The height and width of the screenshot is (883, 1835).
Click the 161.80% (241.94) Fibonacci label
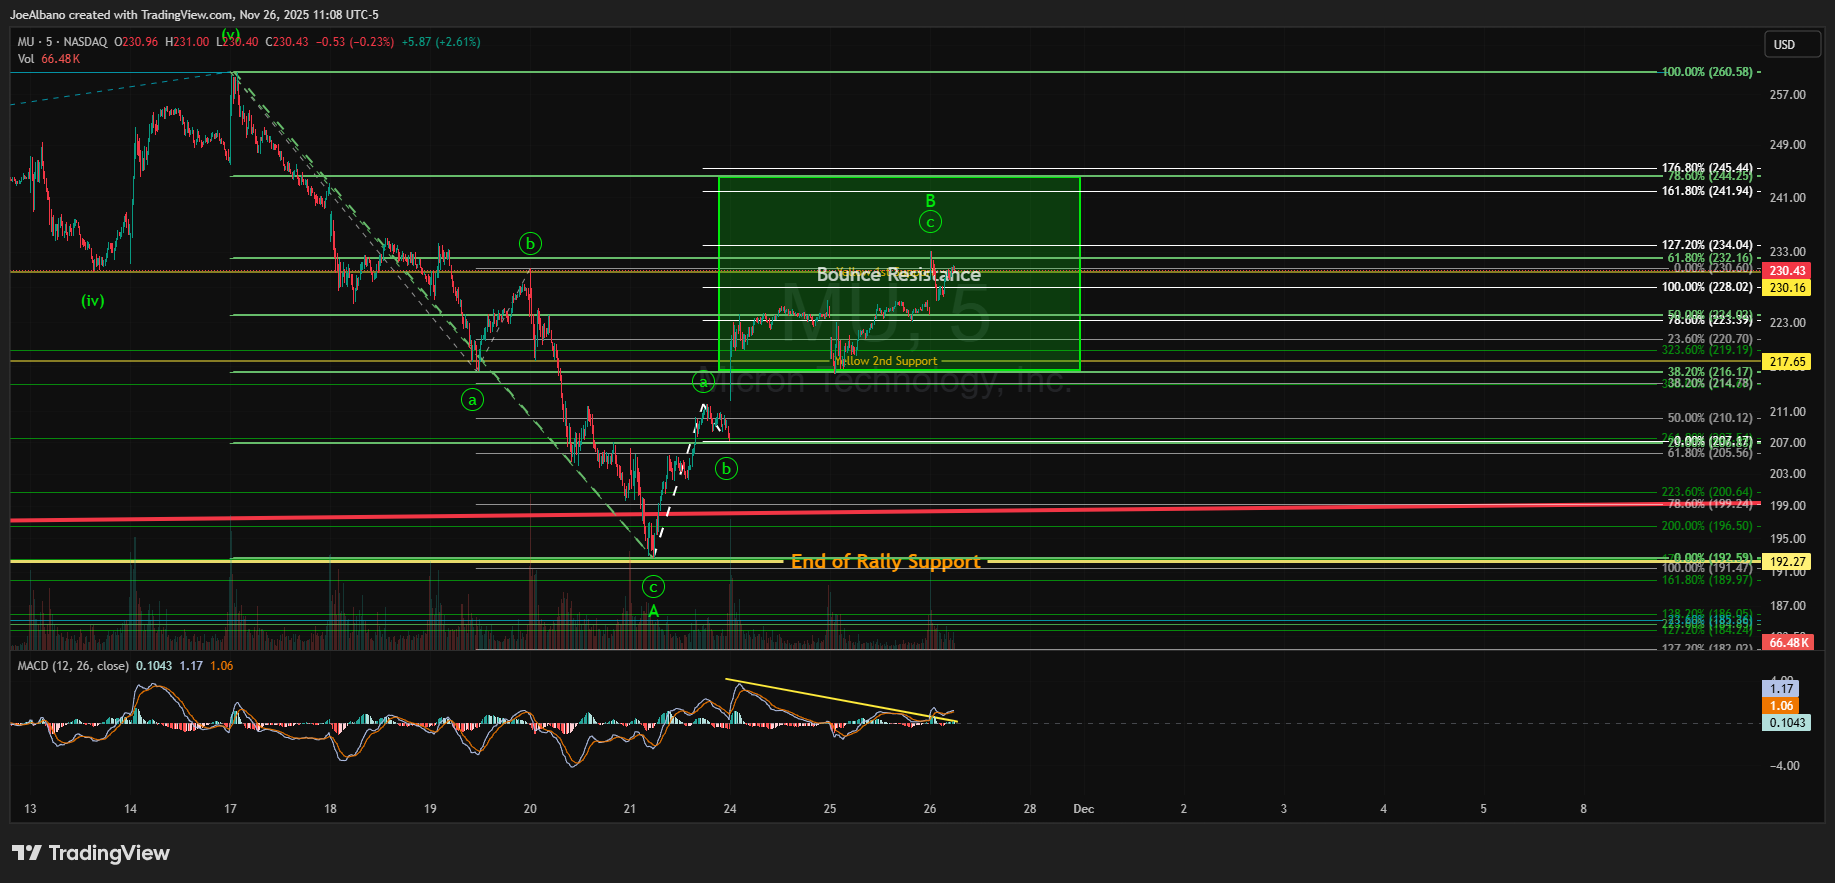pyautogui.click(x=1707, y=191)
